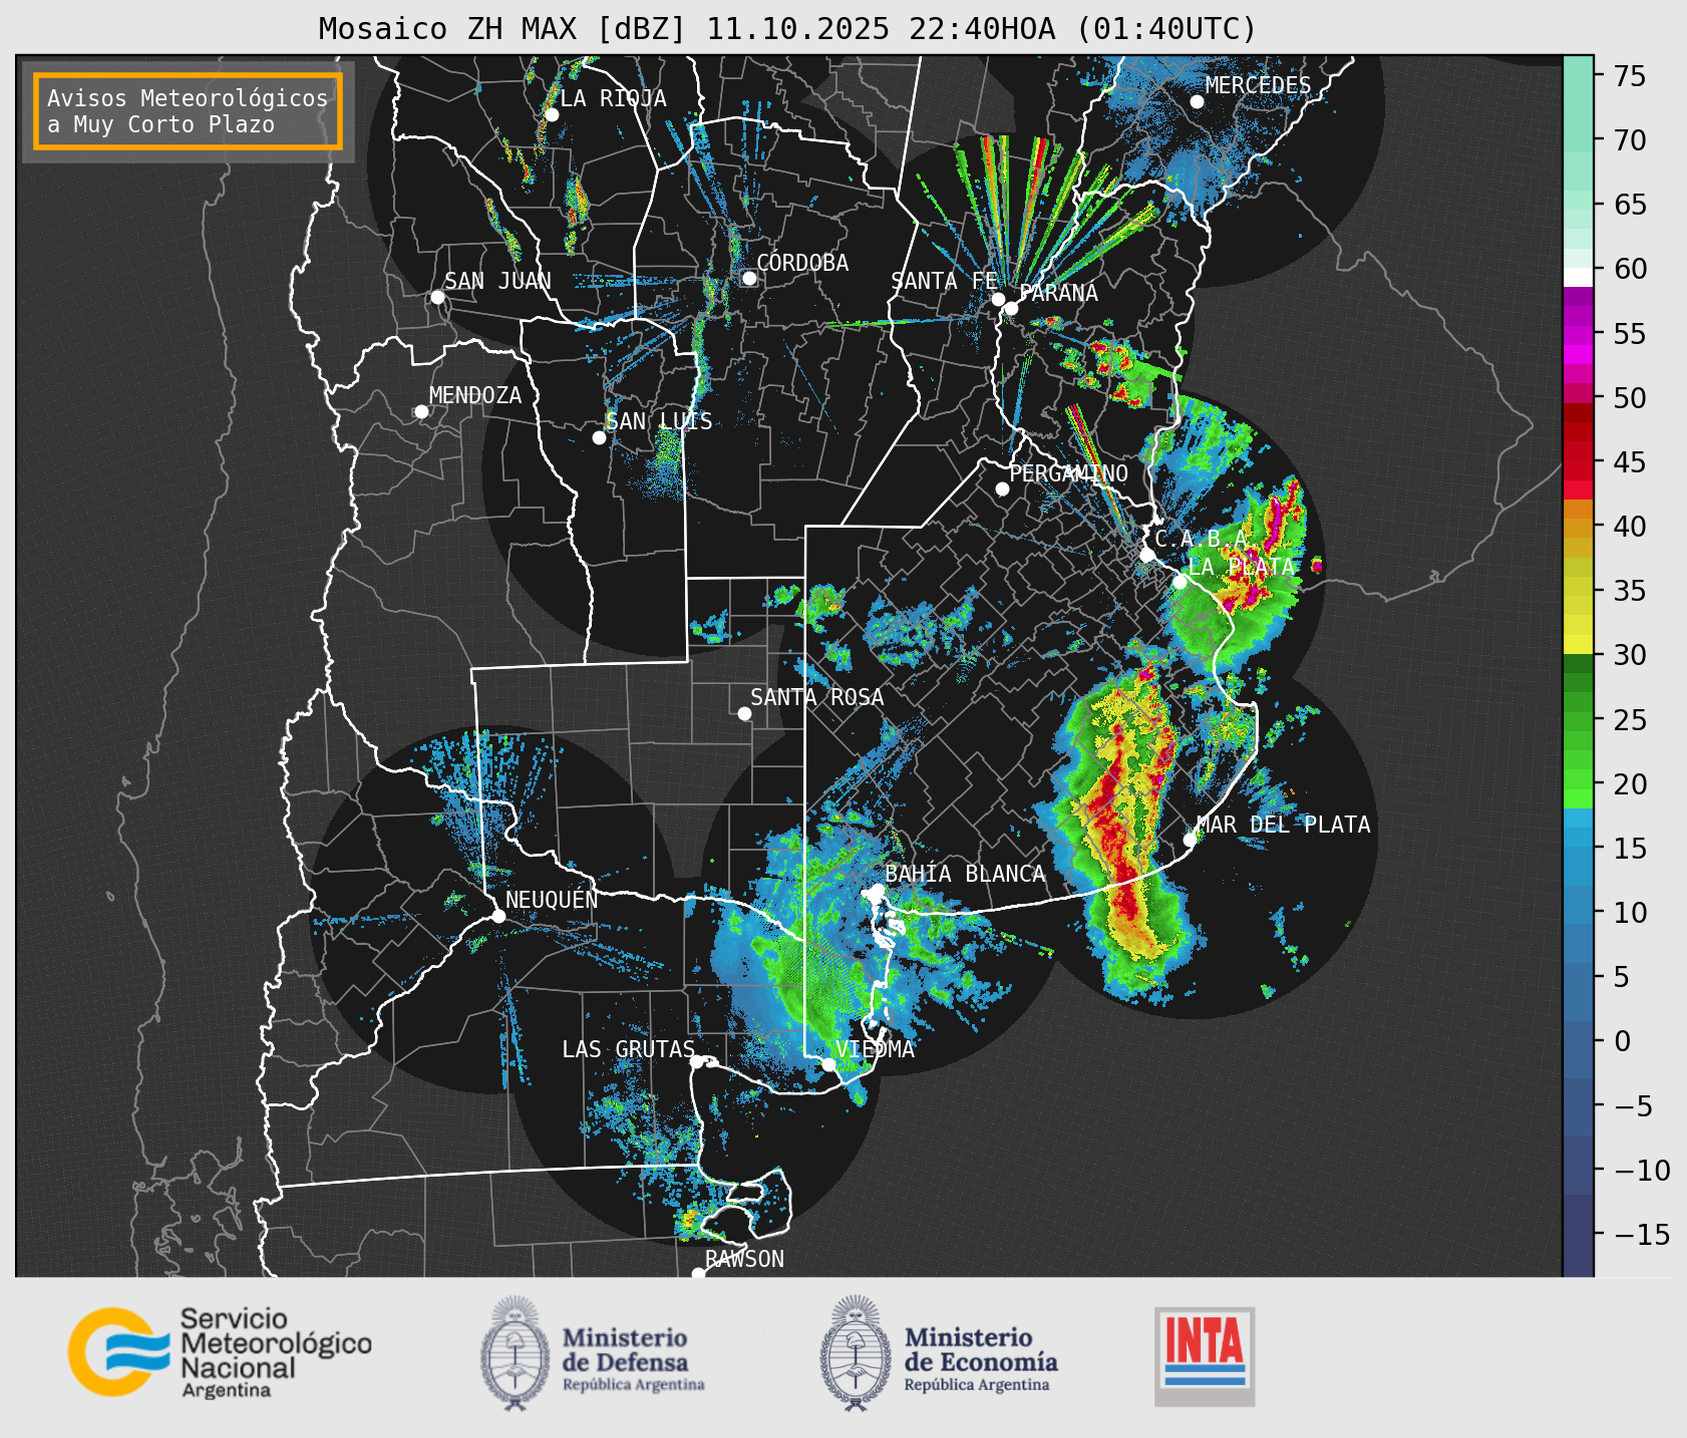This screenshot has height=1438, width=1687.
Task: Select the Córdoba city marker dot
Action: (749, 278)
